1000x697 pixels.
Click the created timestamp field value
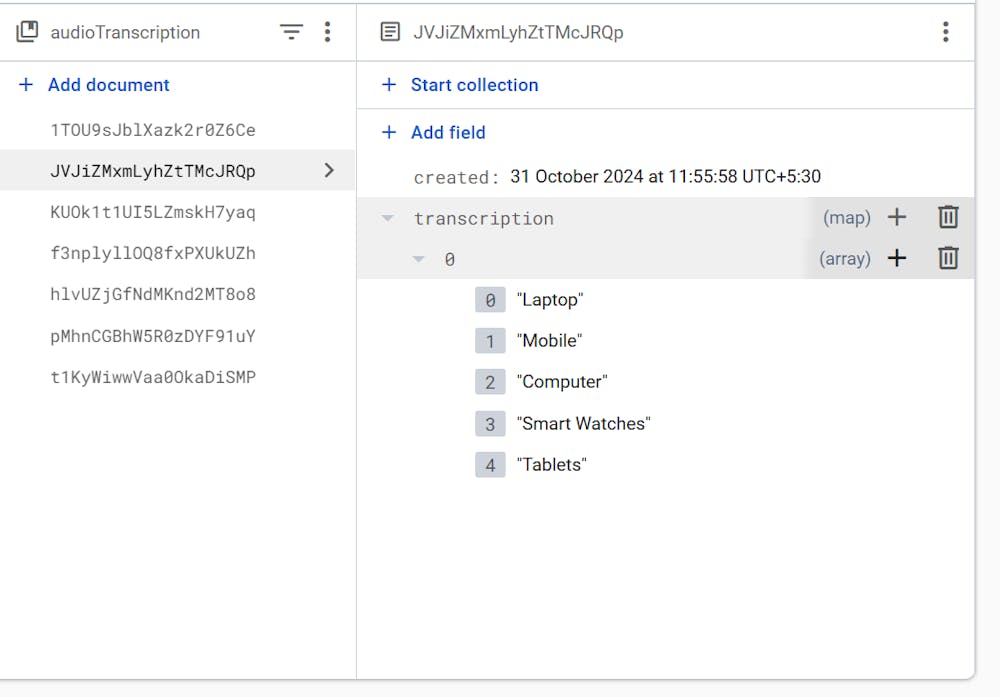point(665,176)
